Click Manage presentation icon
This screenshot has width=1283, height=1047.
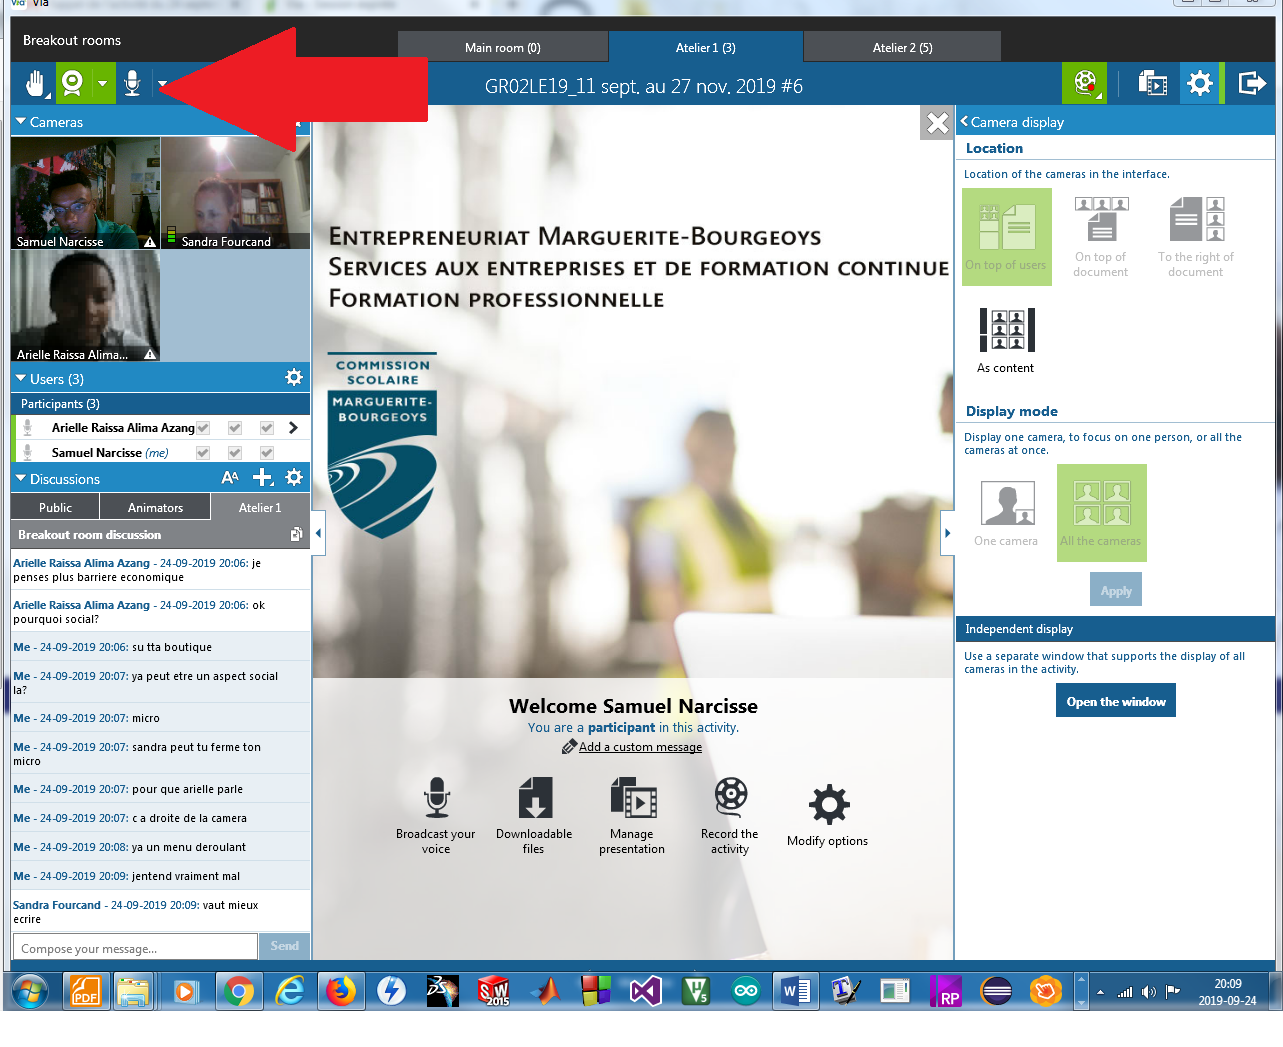pos(633,798)
